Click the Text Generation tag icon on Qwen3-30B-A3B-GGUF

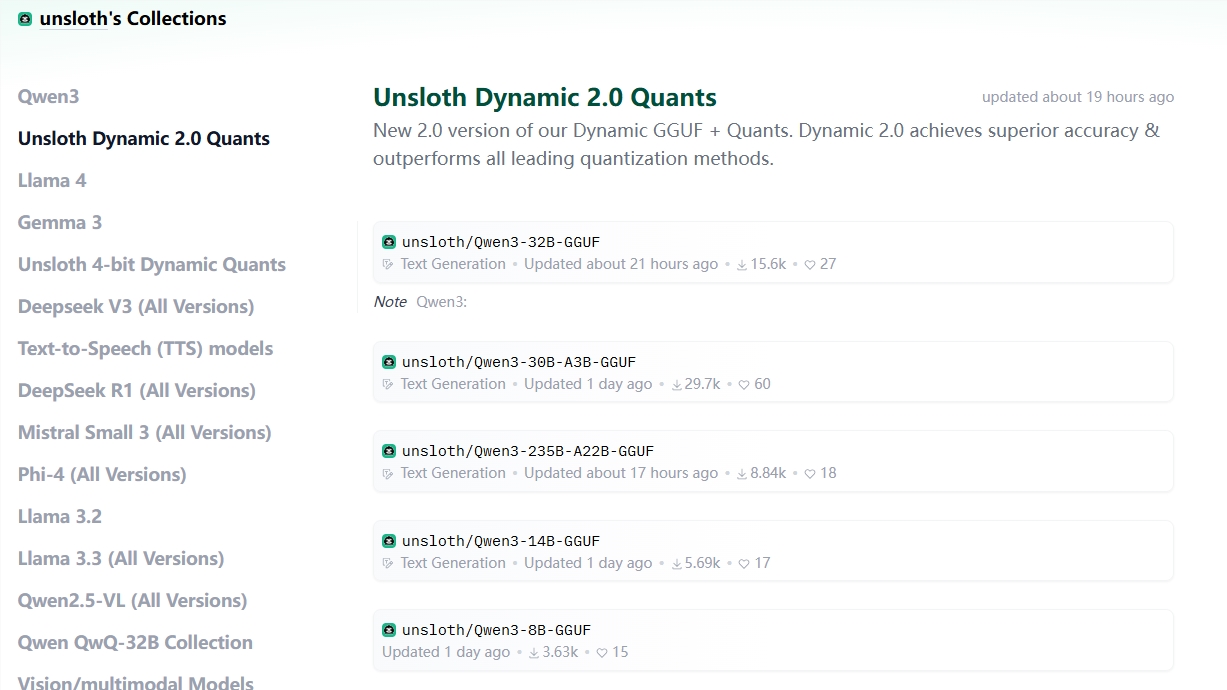[389, 384]
